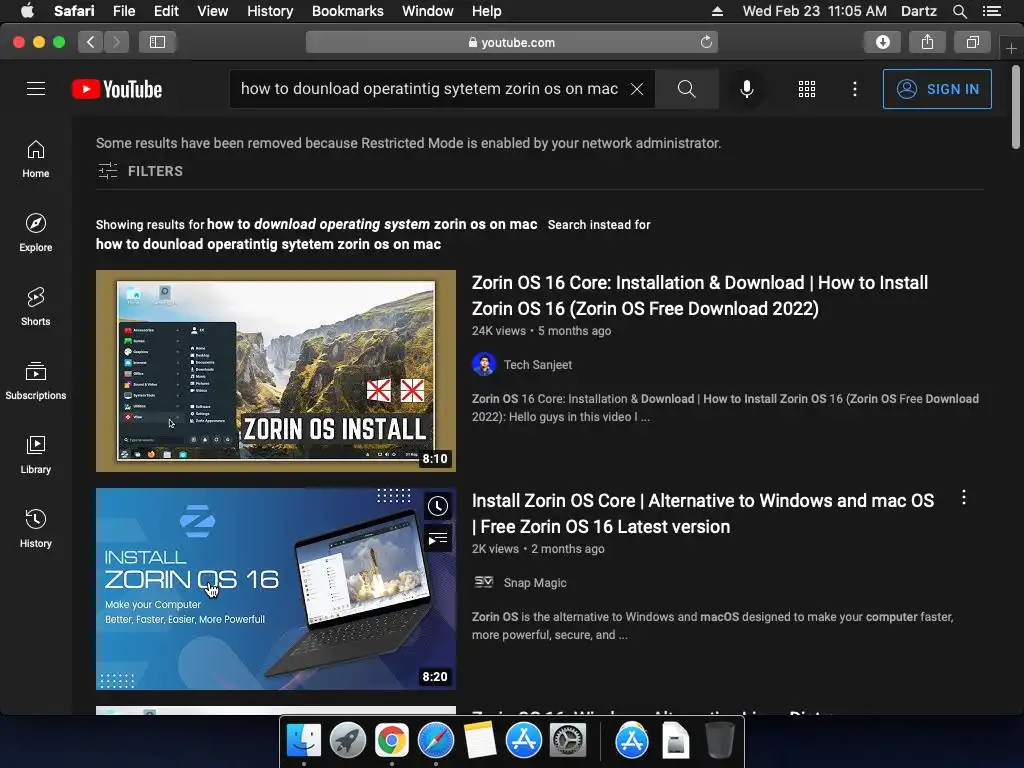Click the Safari address bar youtube.com
The width and height of the screenshot is (1024, 768).
pyautogui.click(x=511, y=42)
